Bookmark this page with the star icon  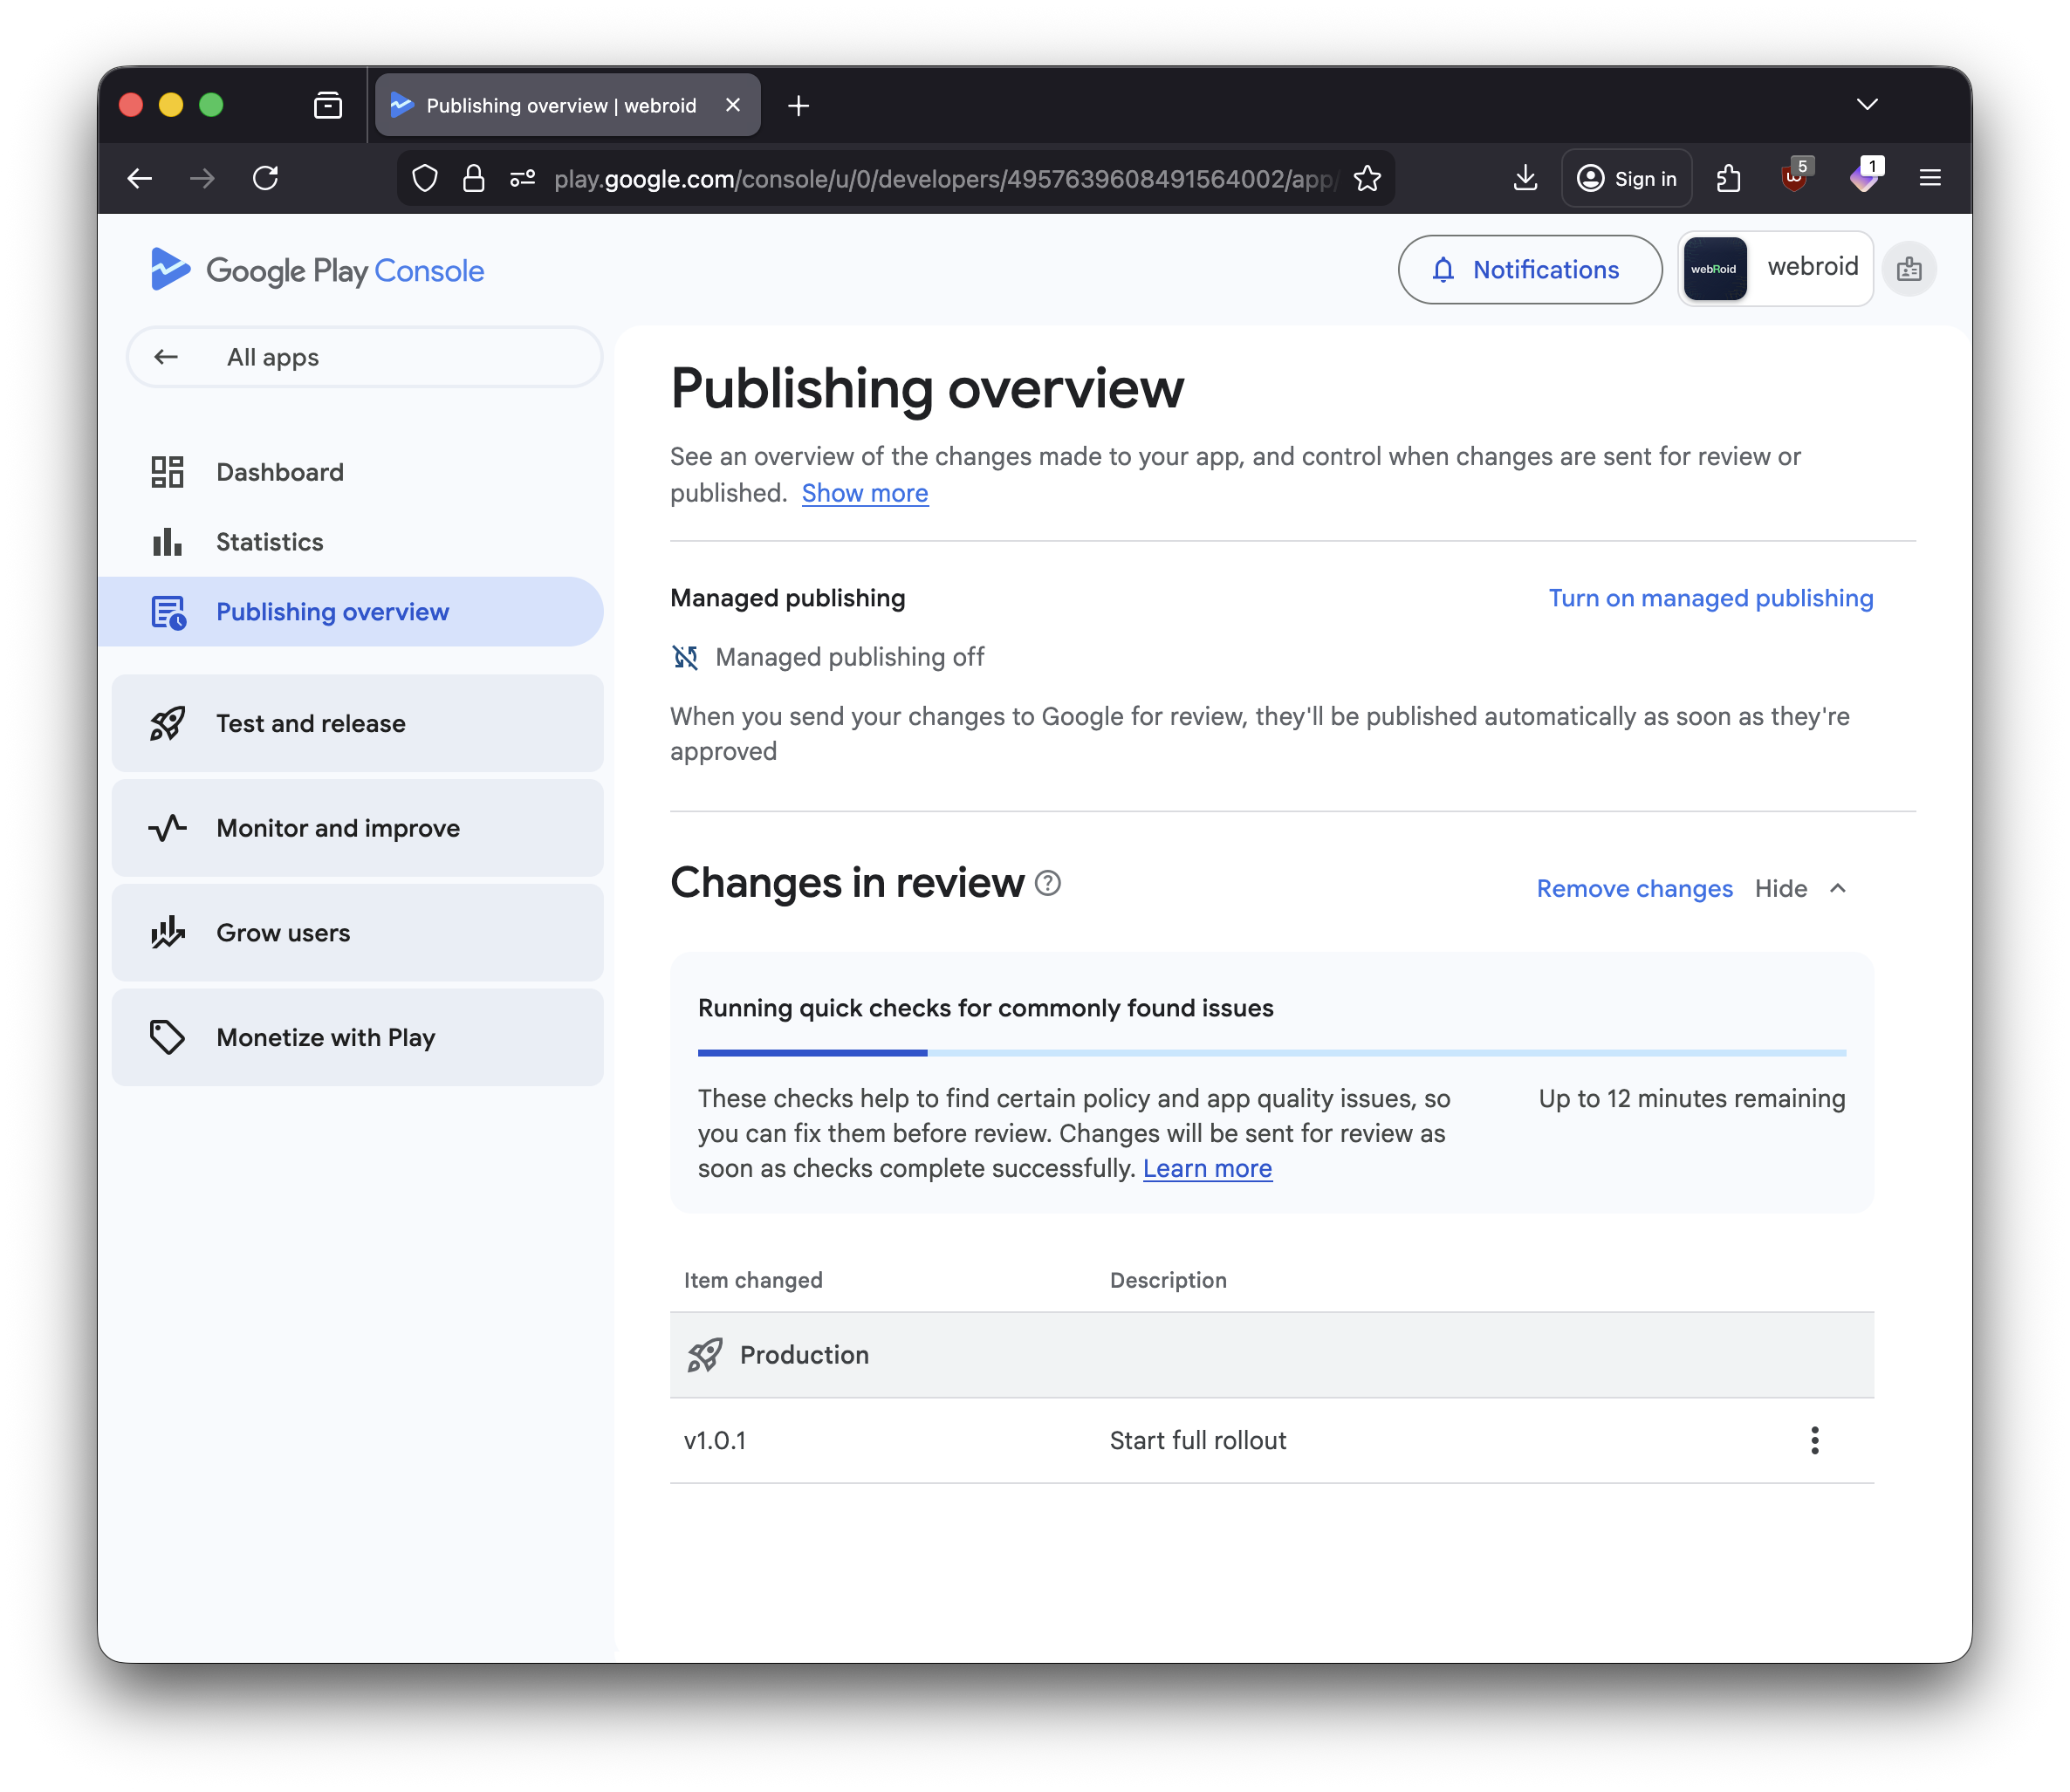coord(1366,178)
